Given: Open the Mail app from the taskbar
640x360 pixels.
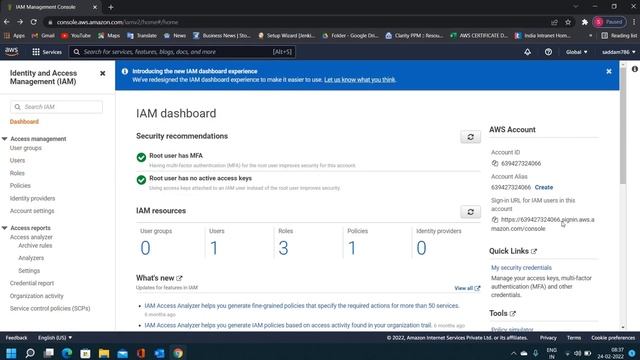Looking at the screenshot, I should 122,353.
